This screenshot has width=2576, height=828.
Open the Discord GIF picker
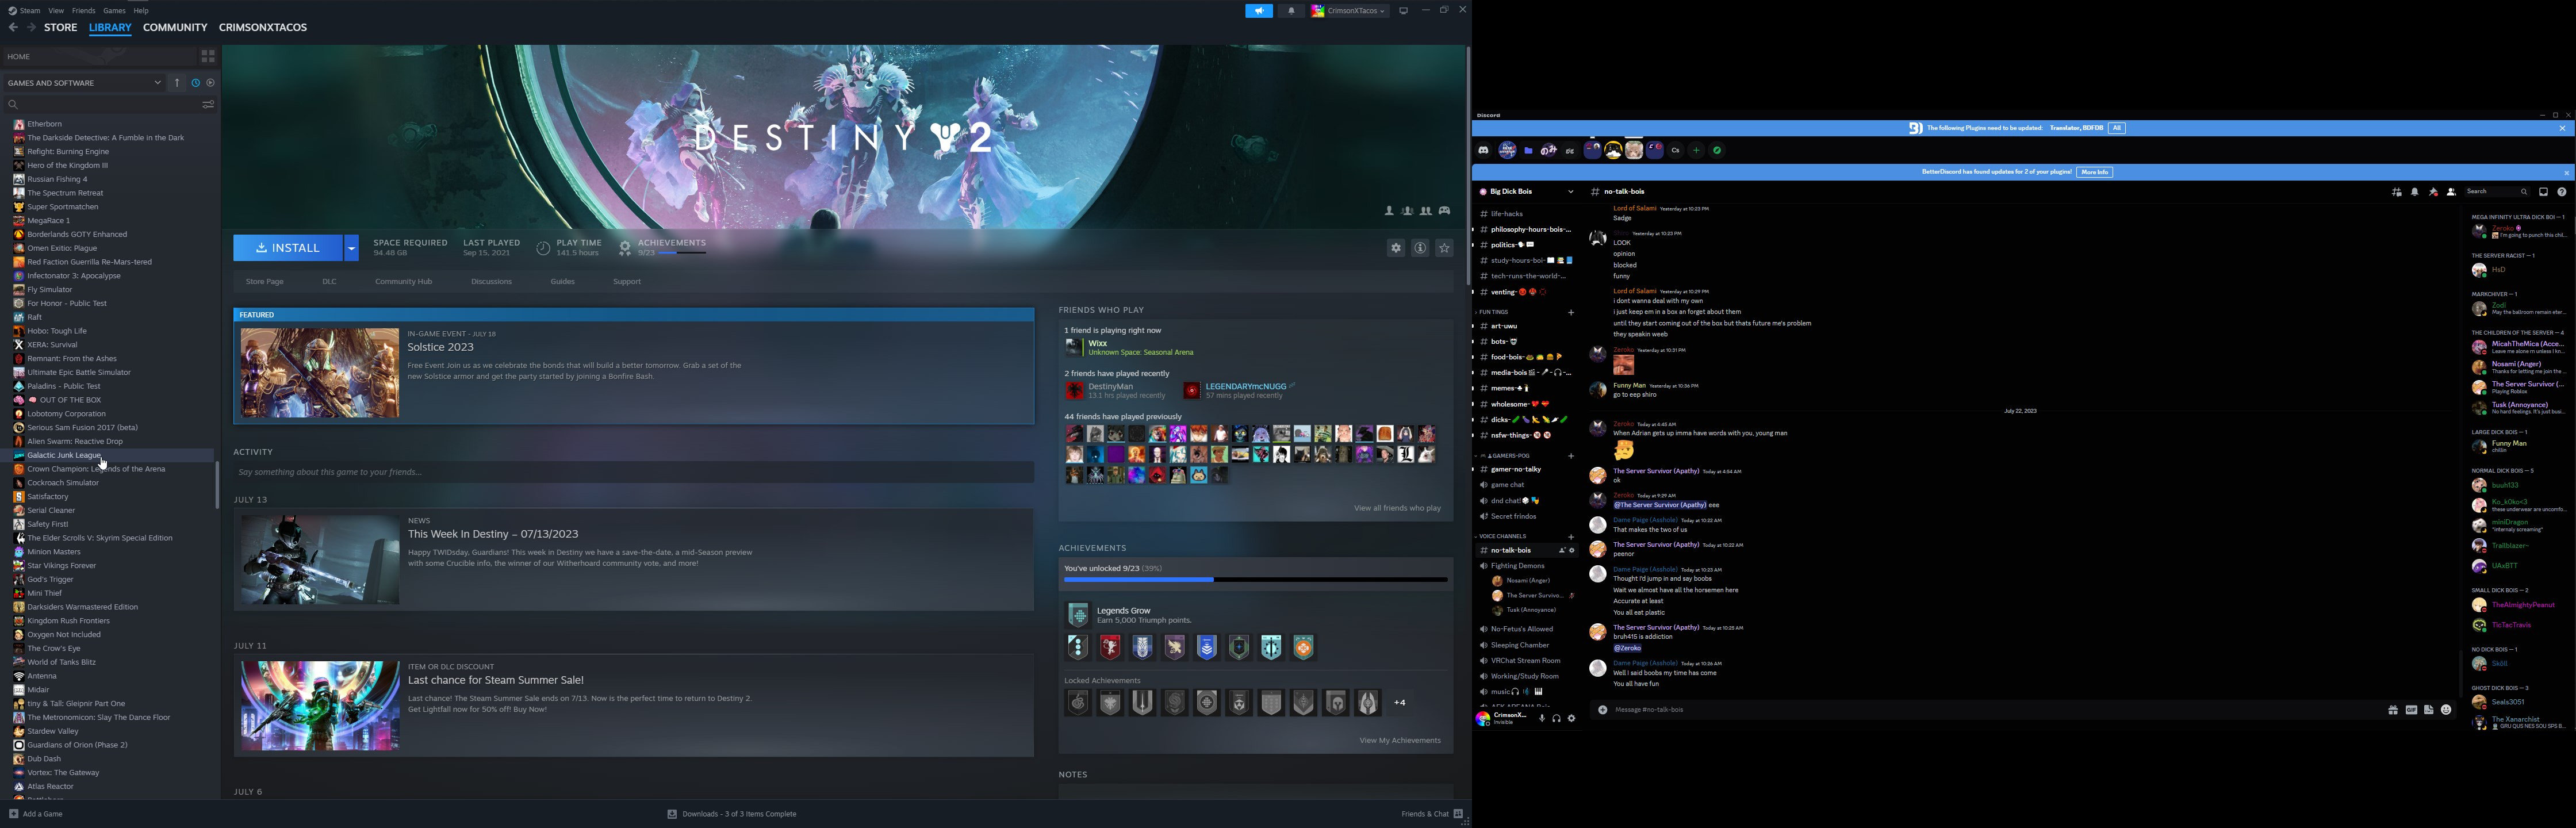[2411, 710]
